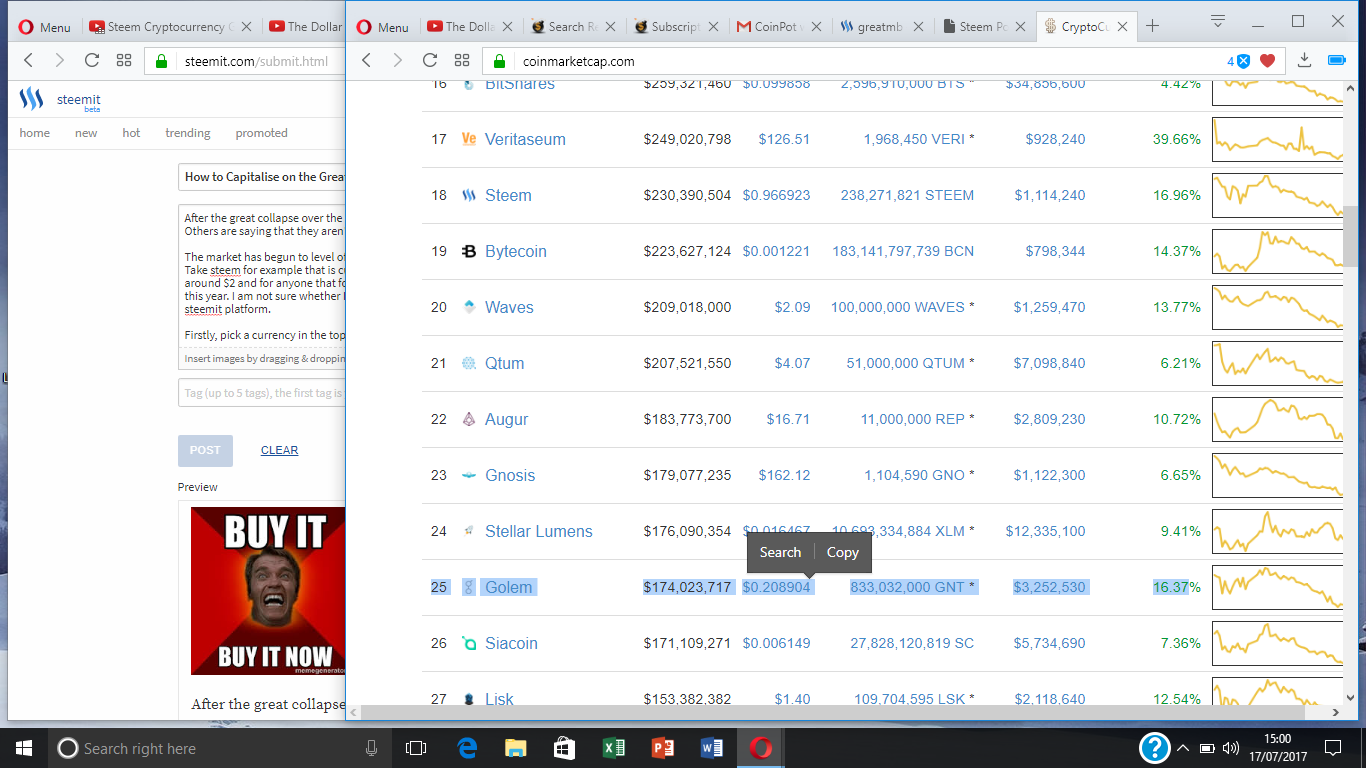Click the post title field 'How to Capitalise'
Viewport: 1366px width, 768px height.
(x=262, y=177)
